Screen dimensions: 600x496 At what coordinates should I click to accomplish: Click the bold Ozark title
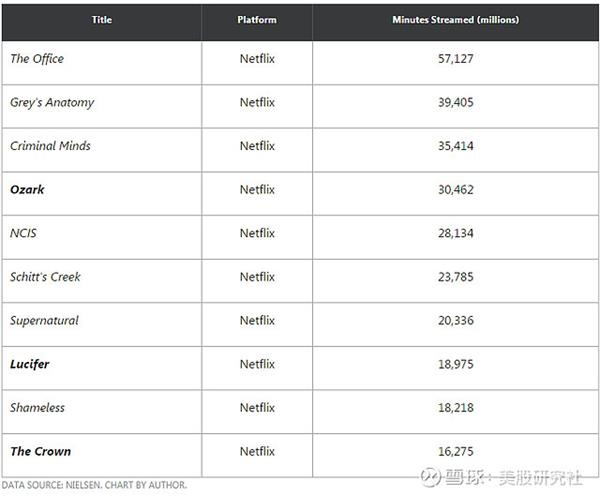click(27, 189)
